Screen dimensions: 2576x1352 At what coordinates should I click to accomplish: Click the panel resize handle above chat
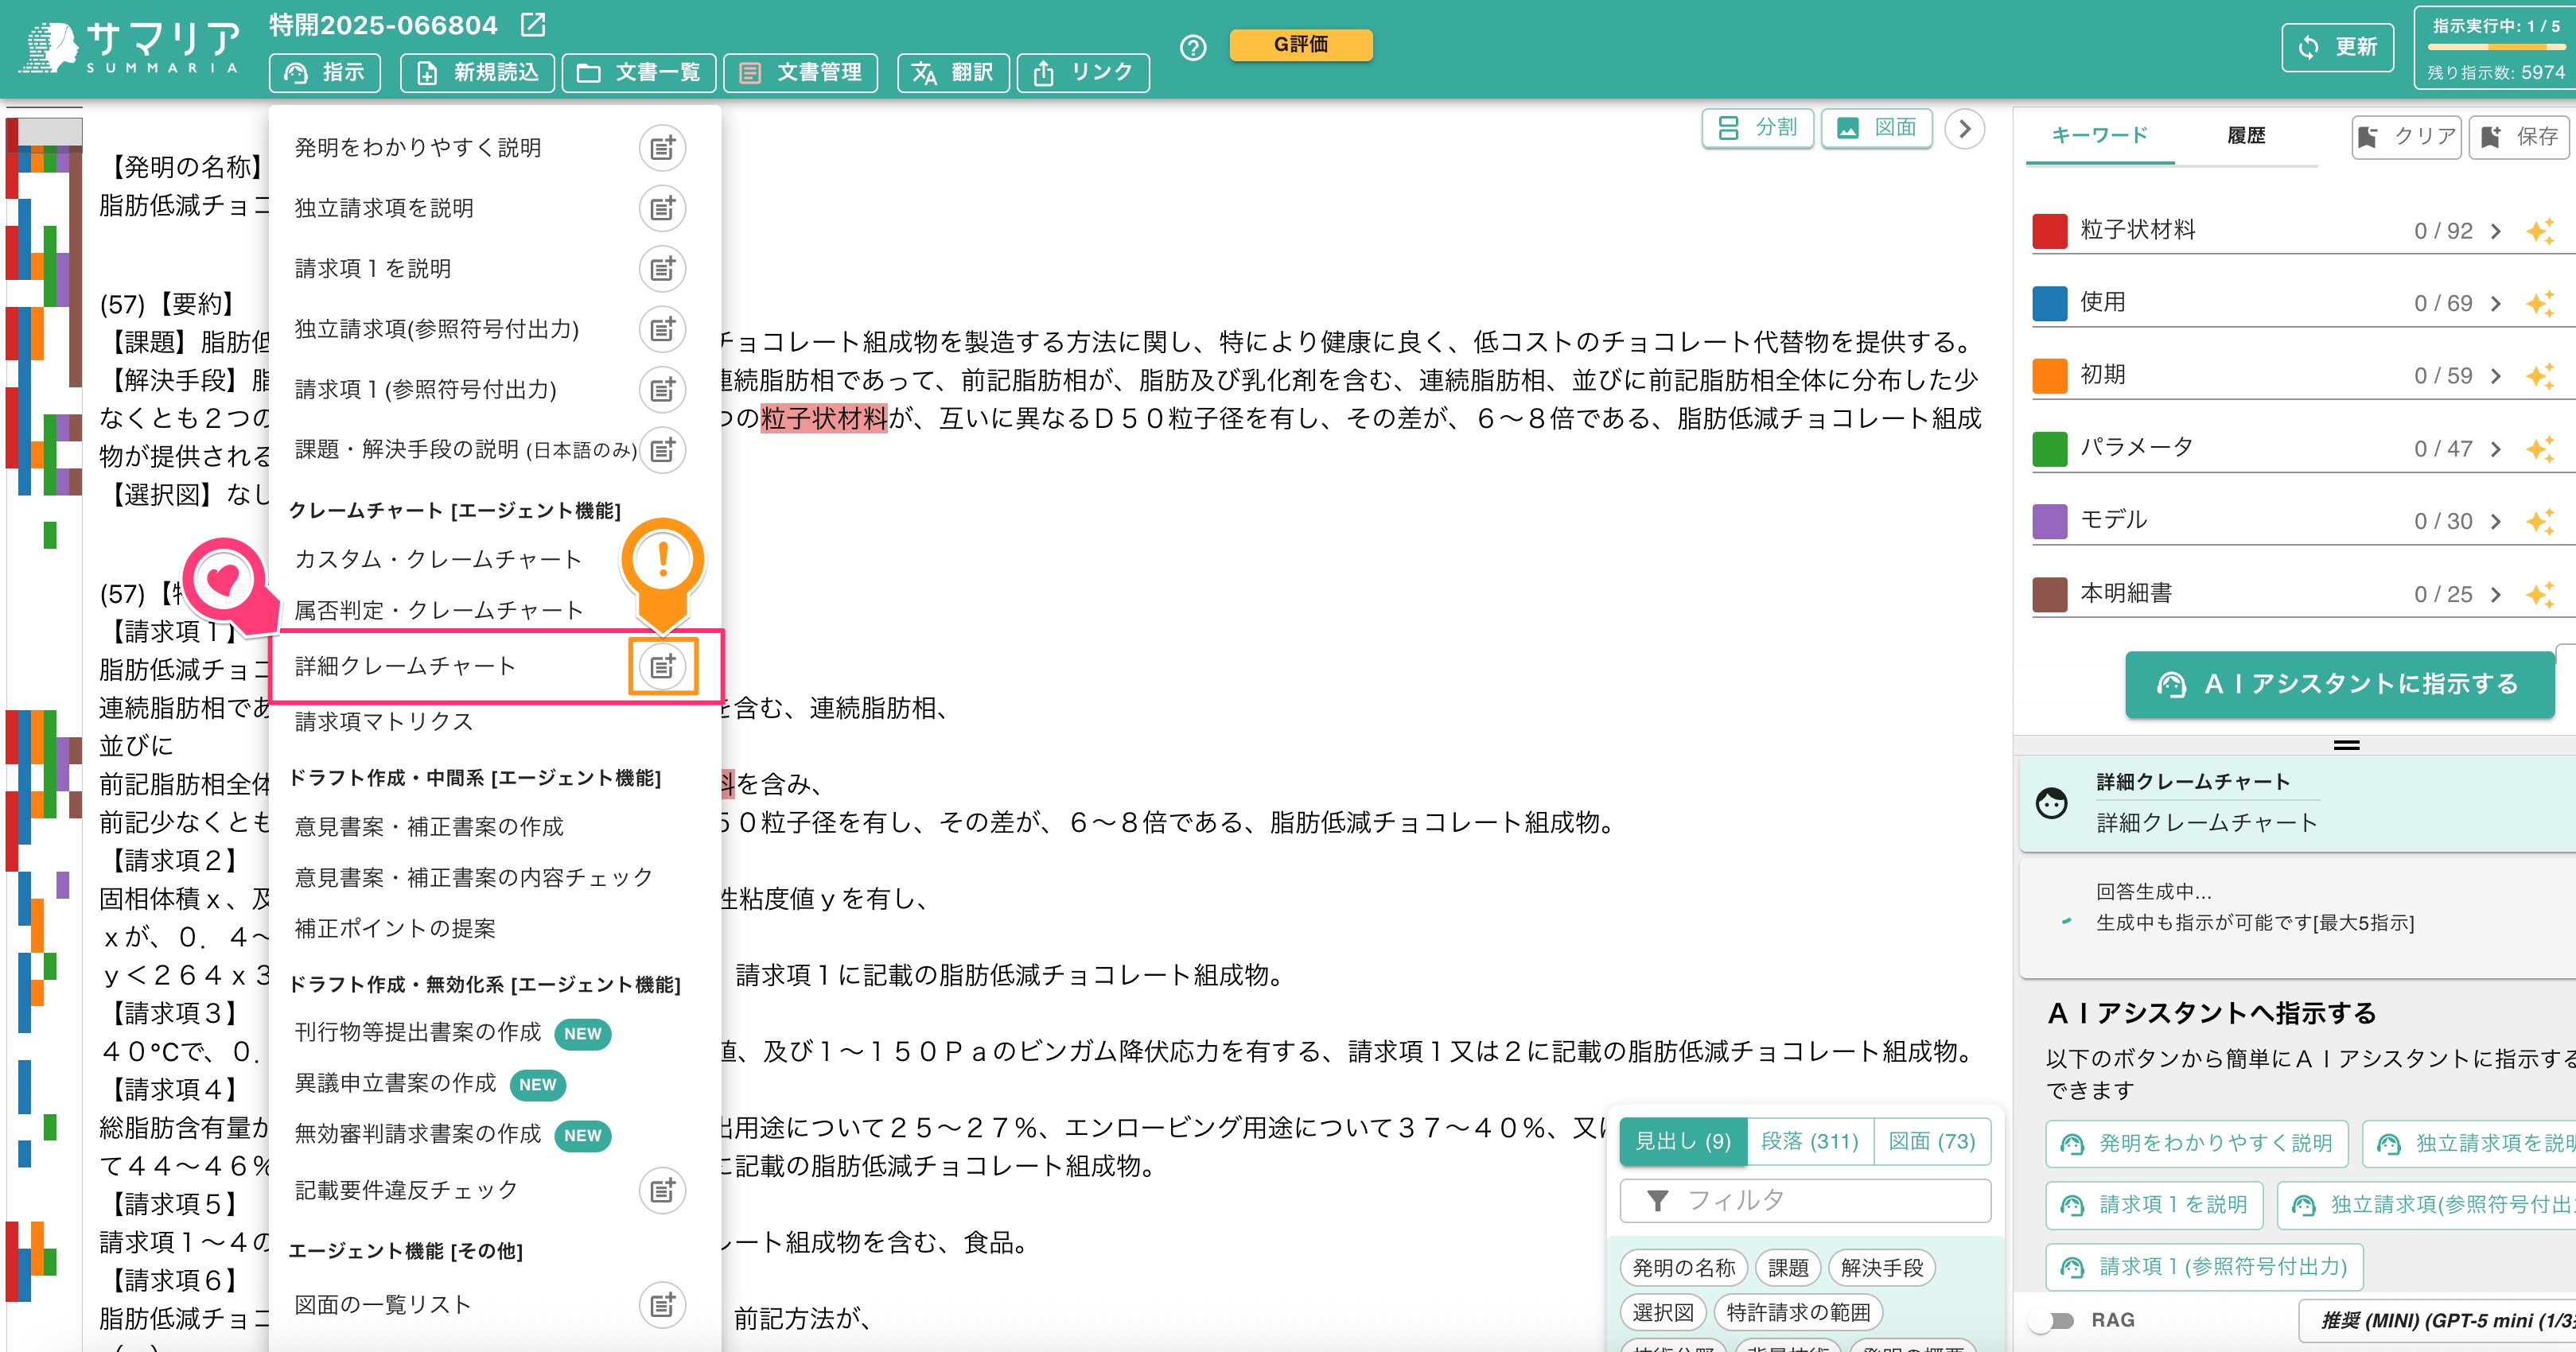(x=2347, y=745)
